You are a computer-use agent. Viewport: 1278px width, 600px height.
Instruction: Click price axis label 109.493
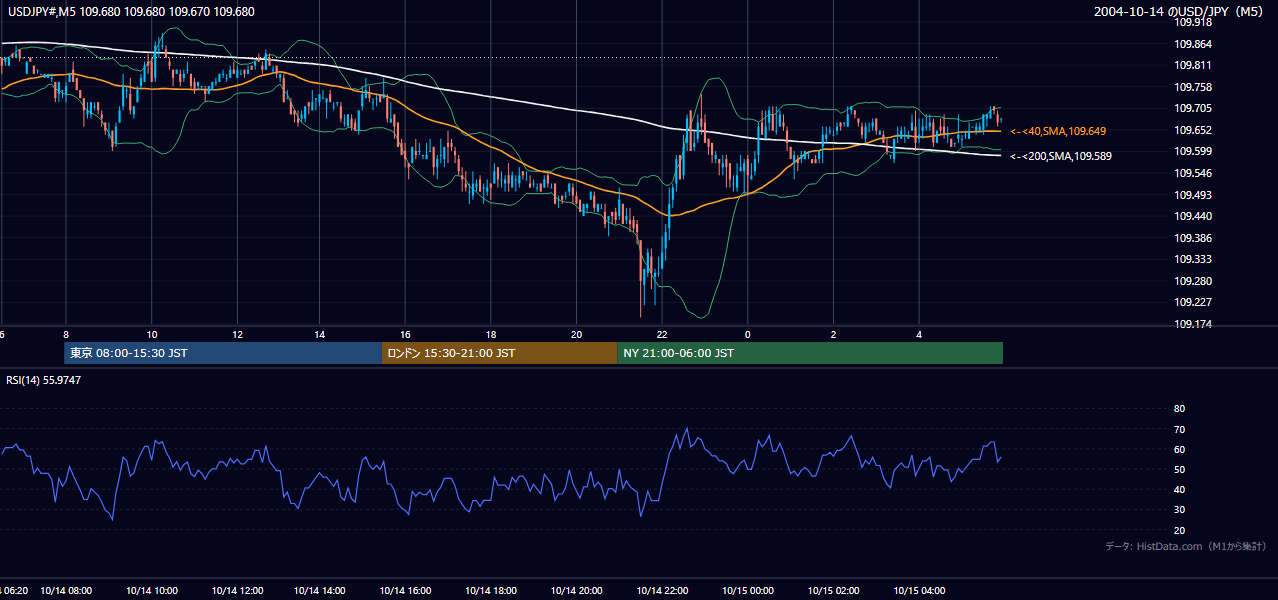click(1193, 195)
